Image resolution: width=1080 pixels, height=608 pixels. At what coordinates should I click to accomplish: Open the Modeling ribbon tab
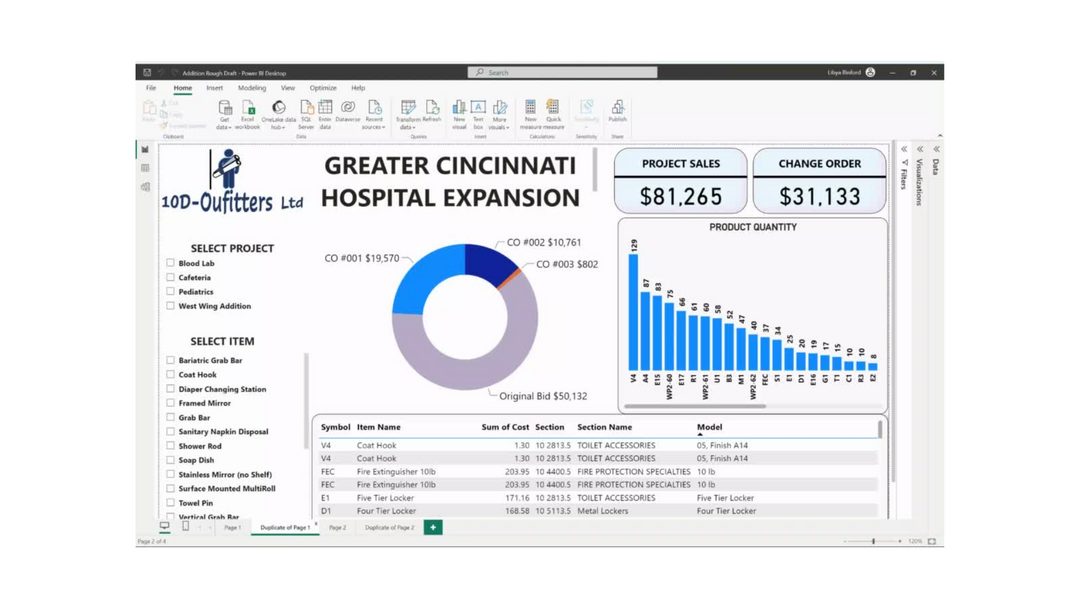point(251,88)
